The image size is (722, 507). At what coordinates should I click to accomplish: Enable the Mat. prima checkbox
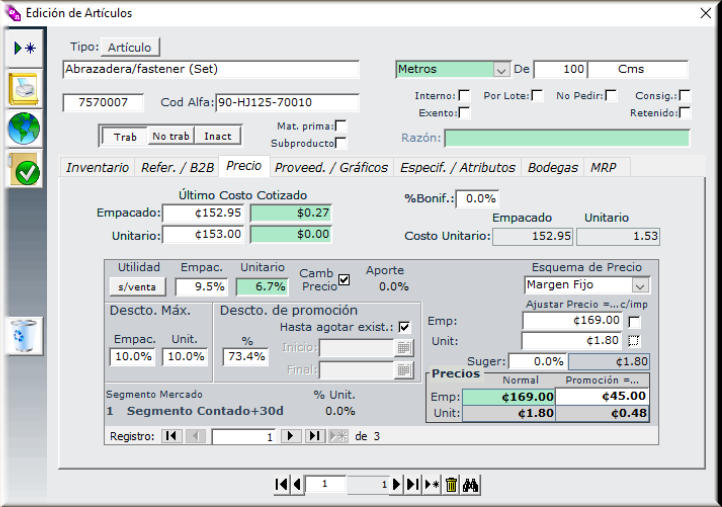click(340, 125)
